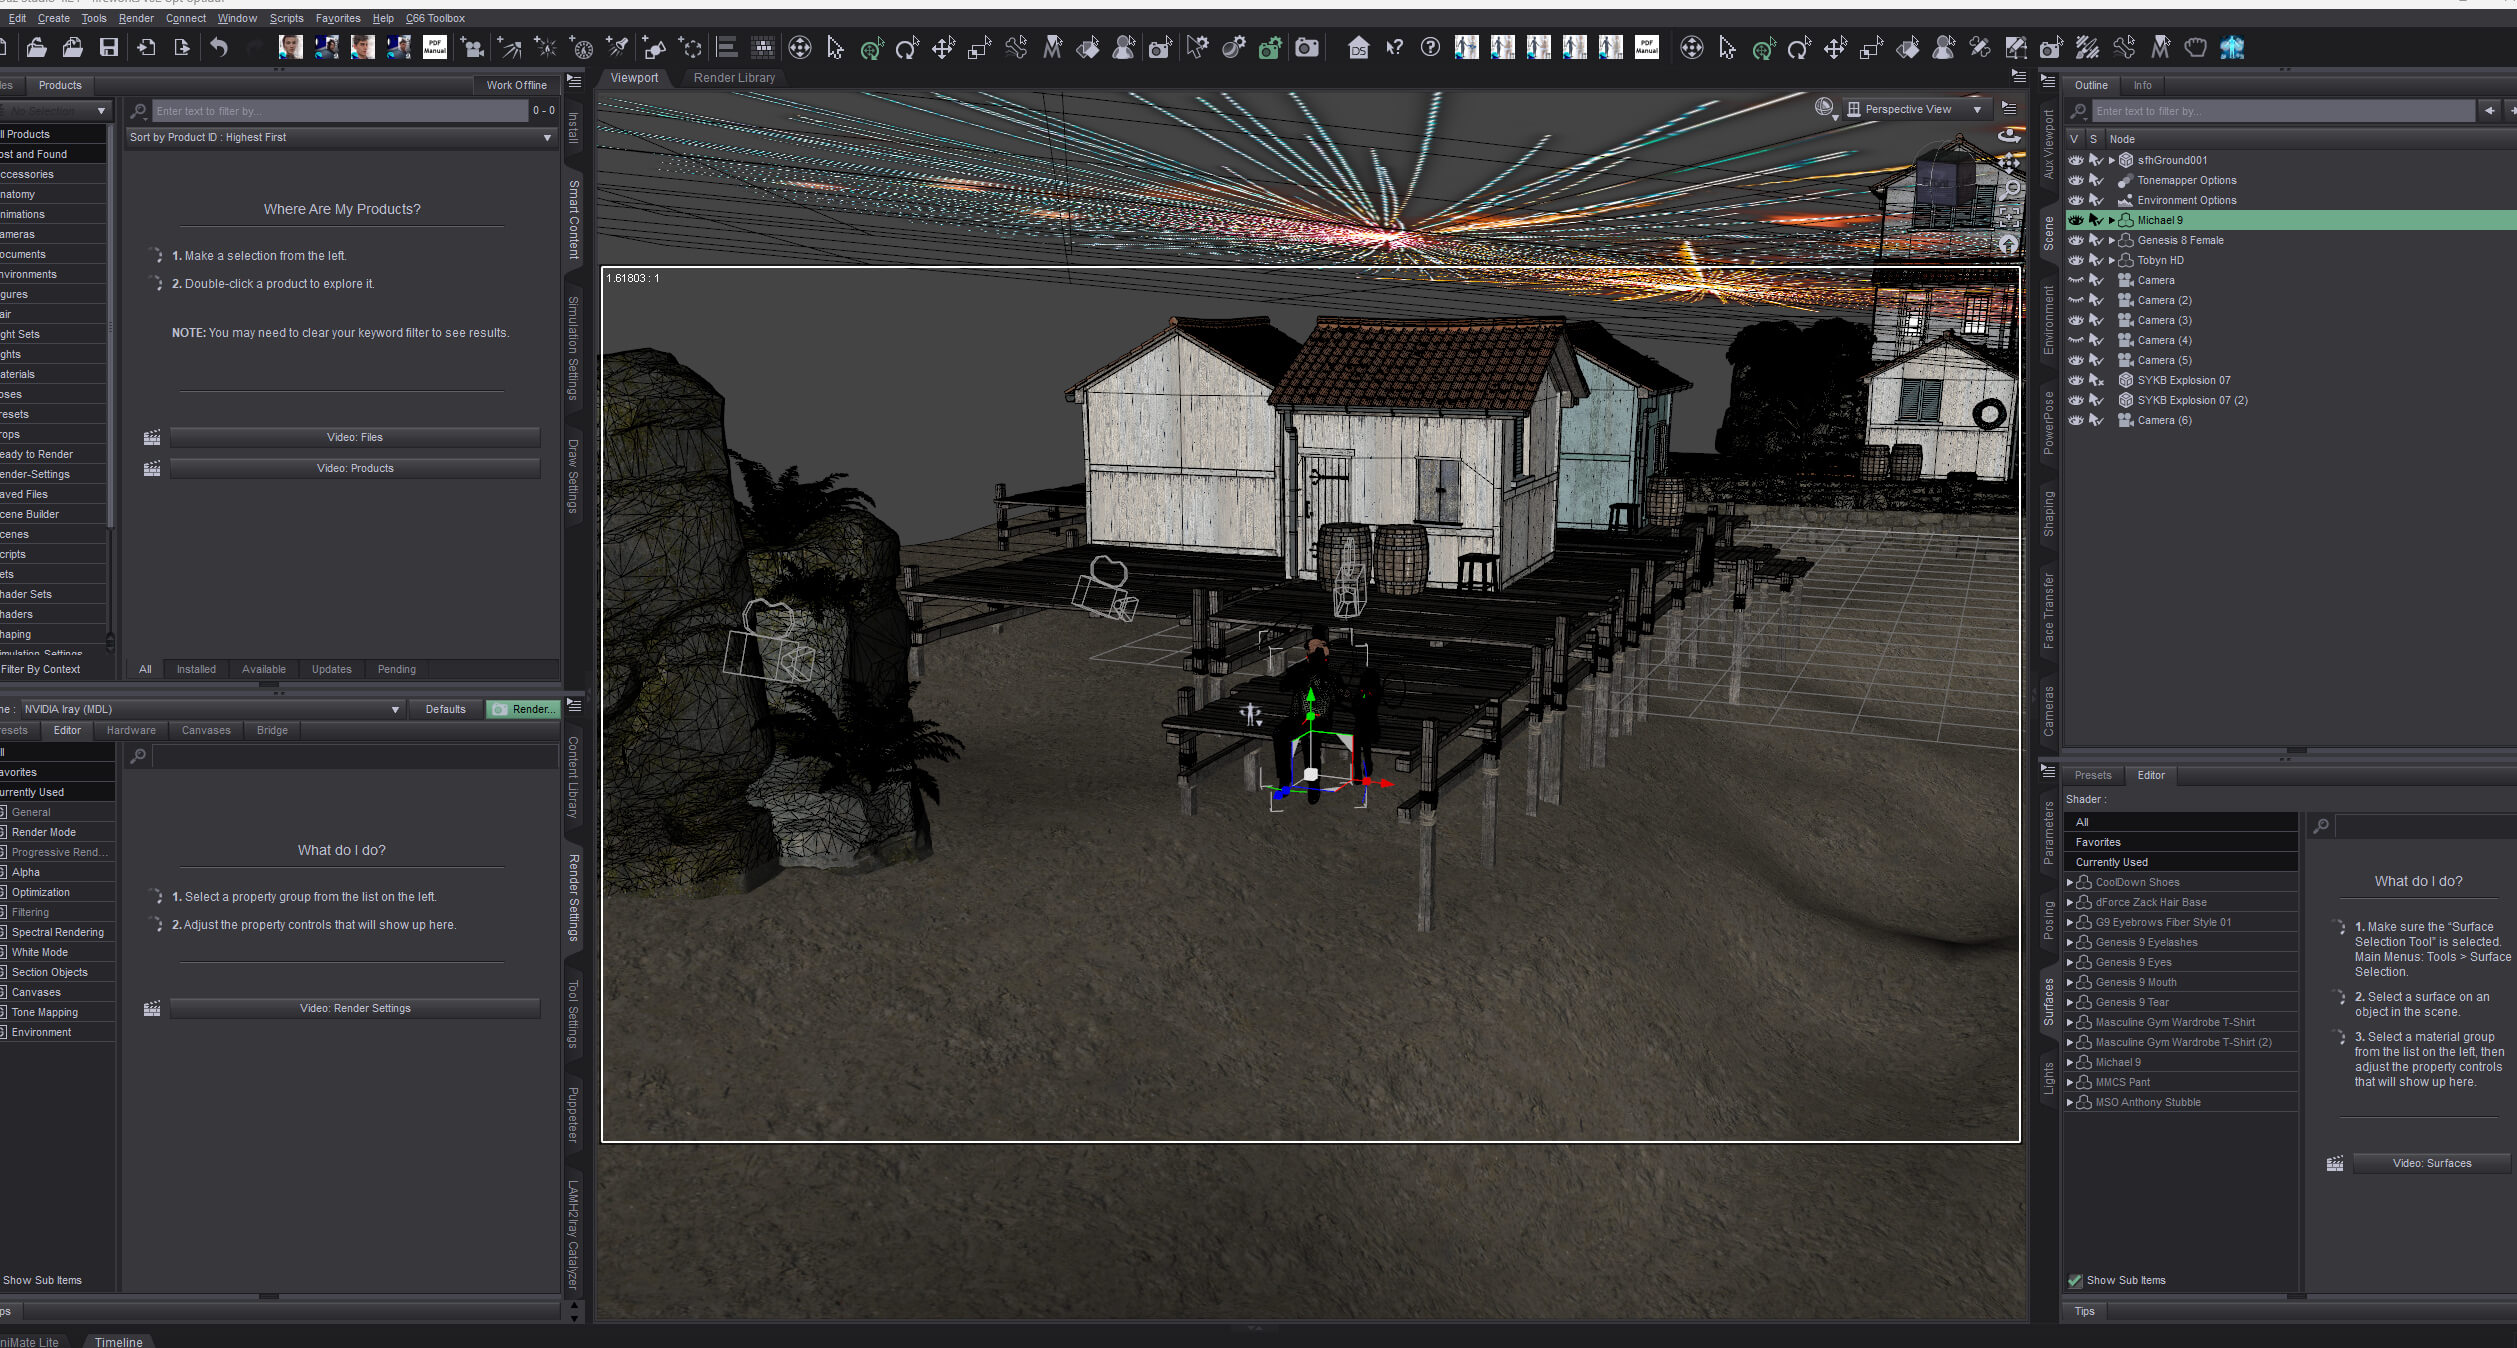Open the Align tool icon

point(727,47)
